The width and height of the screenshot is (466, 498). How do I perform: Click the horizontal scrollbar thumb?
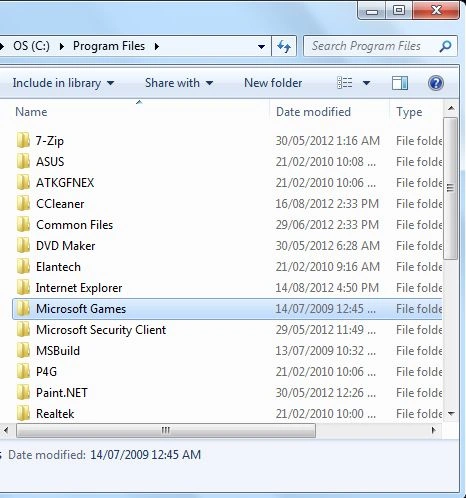coord(166,430)
